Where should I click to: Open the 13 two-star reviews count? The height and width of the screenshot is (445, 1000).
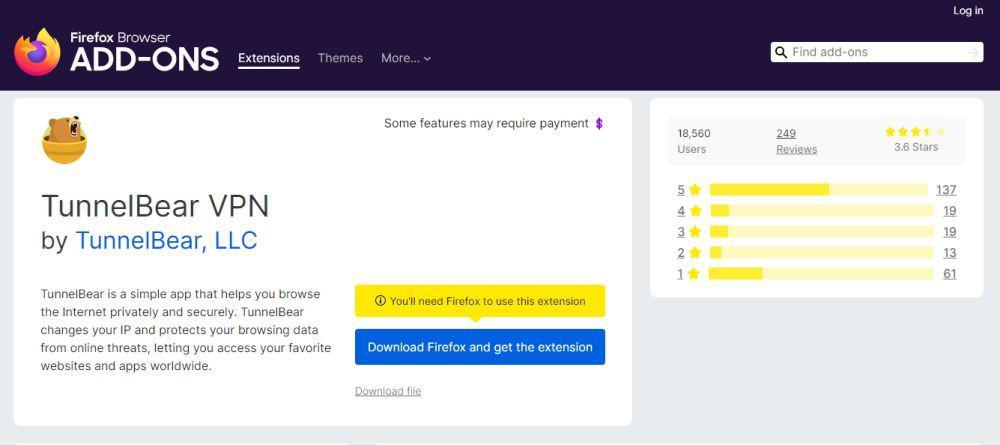click(x=950, y=253)
